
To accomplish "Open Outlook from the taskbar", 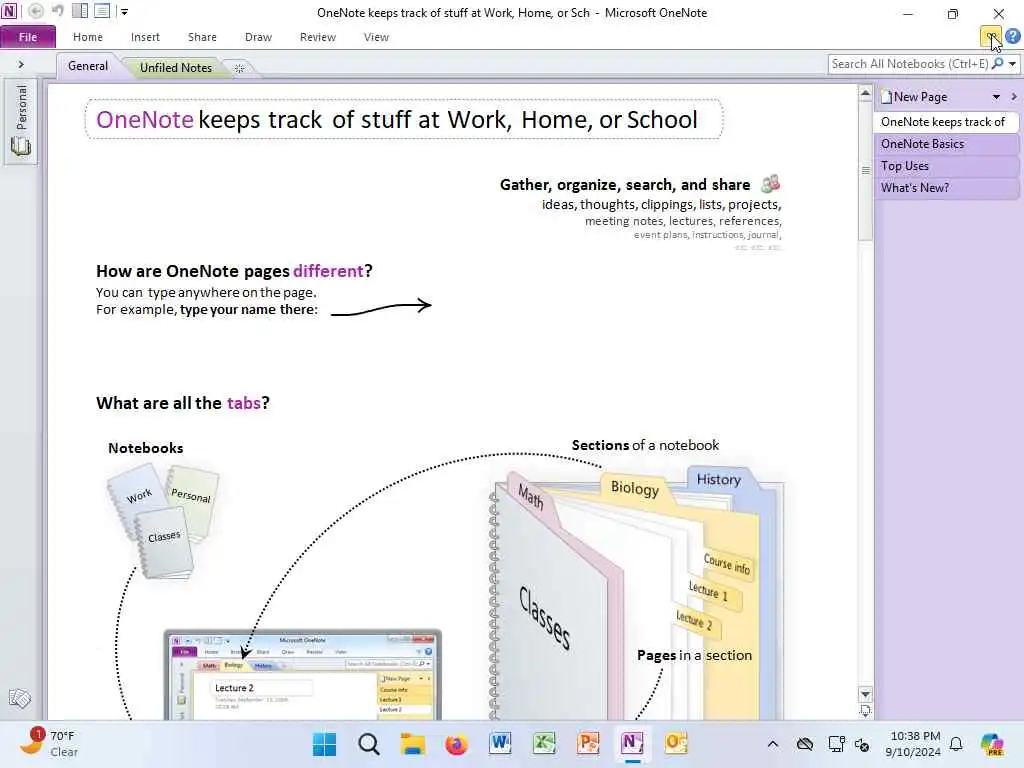I will click(677, 744).
